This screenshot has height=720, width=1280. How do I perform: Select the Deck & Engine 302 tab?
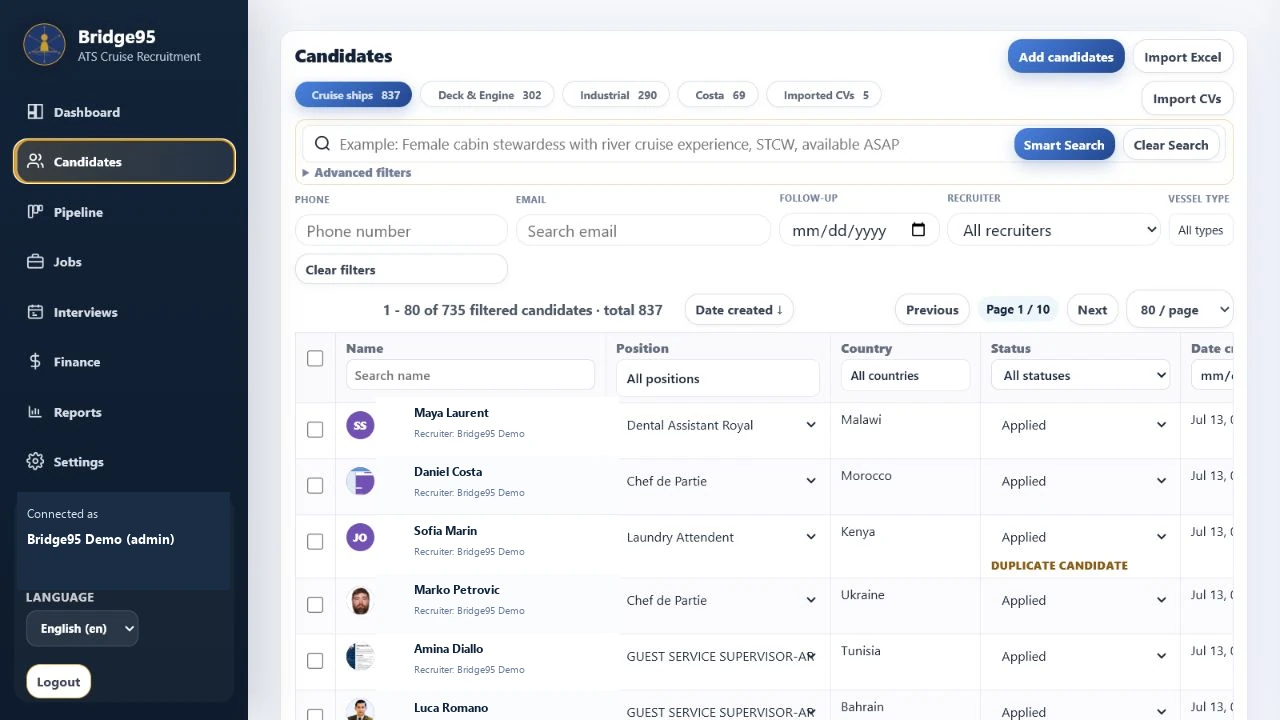click(x=489, y=95)
